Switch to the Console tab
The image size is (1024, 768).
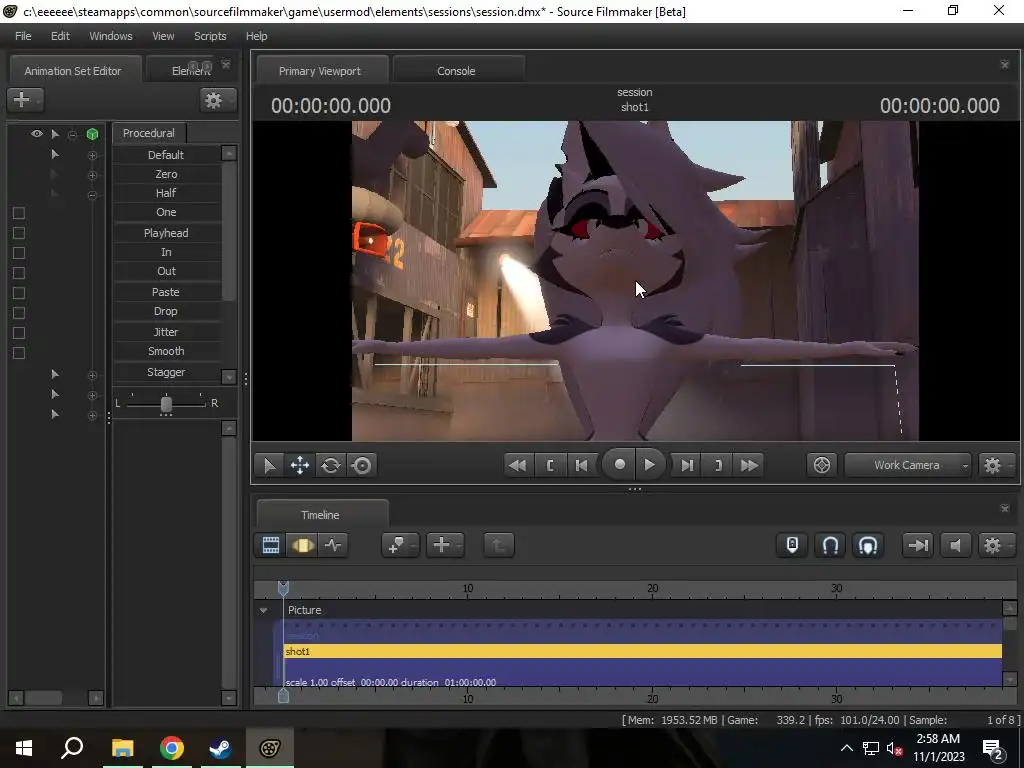pos(456,71)
